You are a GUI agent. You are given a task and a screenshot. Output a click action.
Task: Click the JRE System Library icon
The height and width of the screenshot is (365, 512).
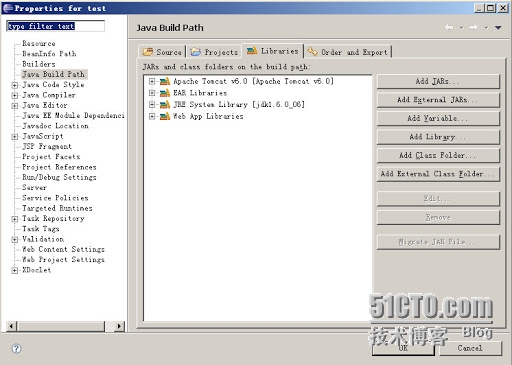165,105
